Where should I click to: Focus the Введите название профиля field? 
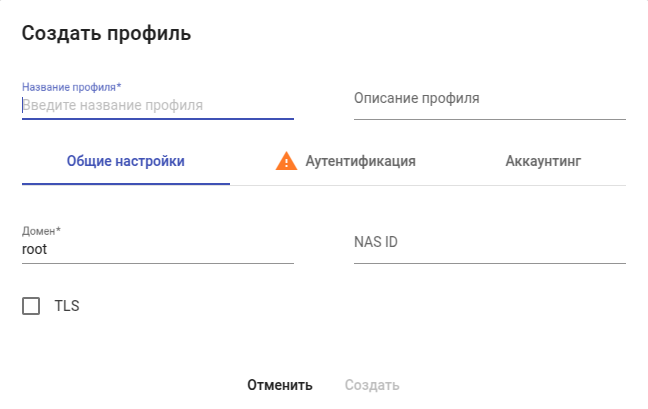click(x=158, y=104)
